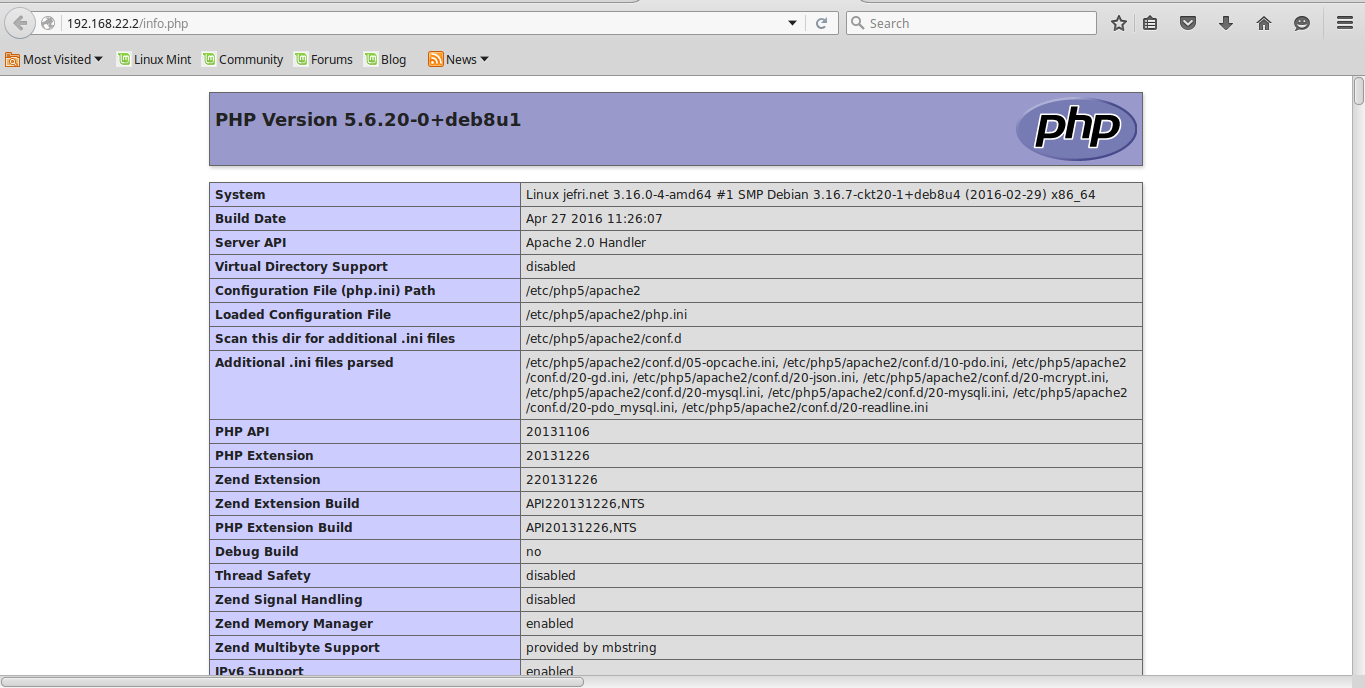Open the site identity globe icon

(48, 23)
